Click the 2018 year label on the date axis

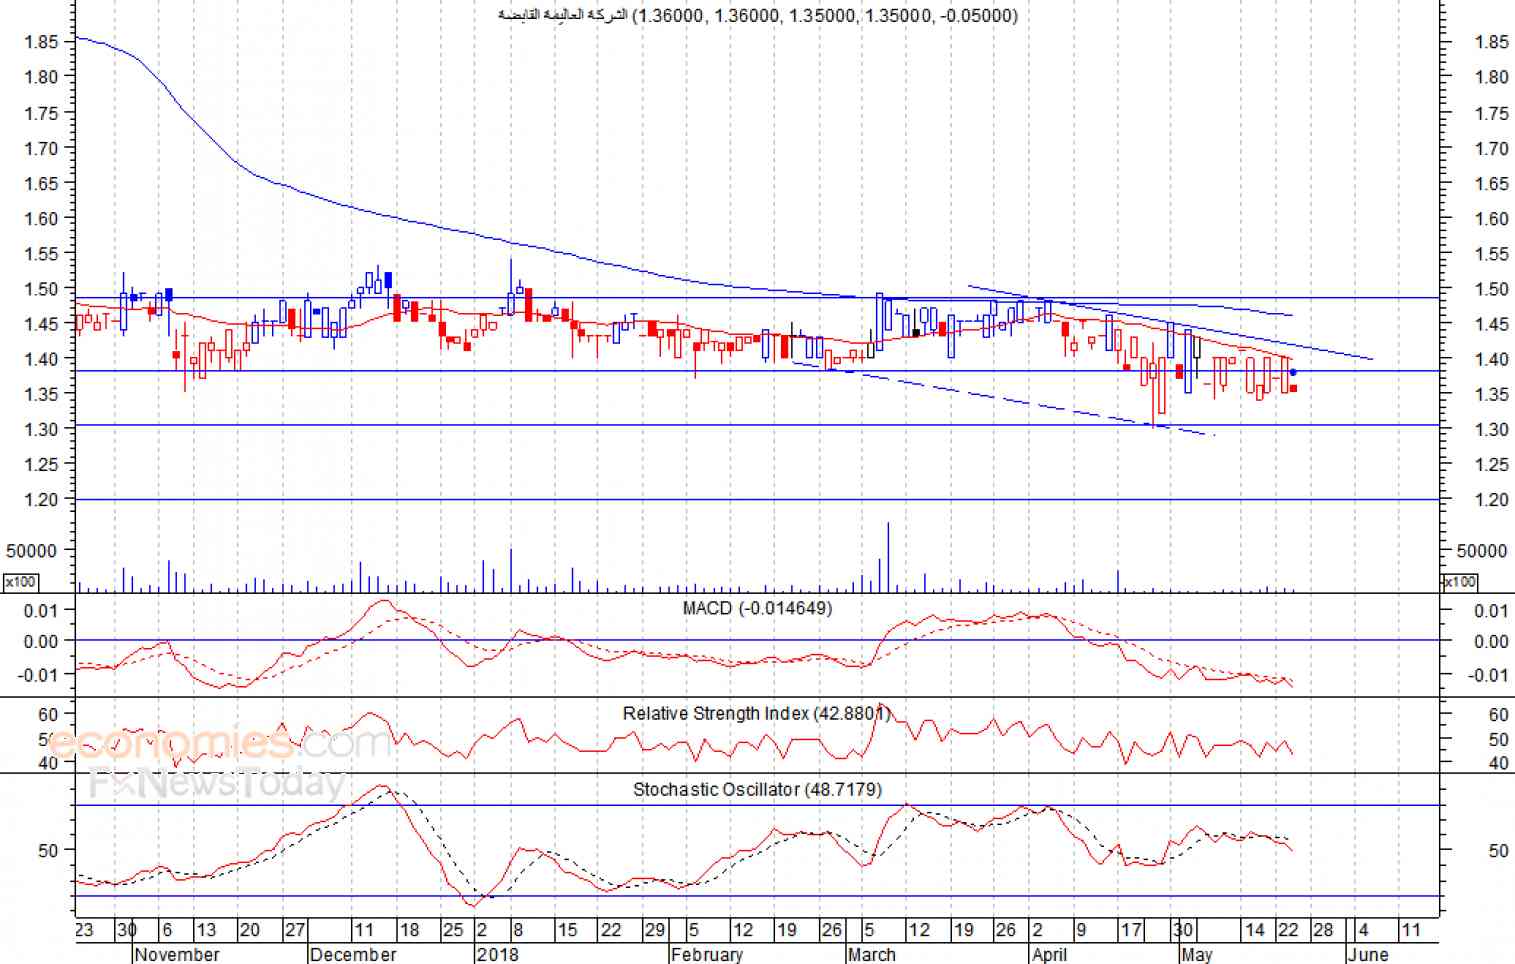(x=498, y=954)
